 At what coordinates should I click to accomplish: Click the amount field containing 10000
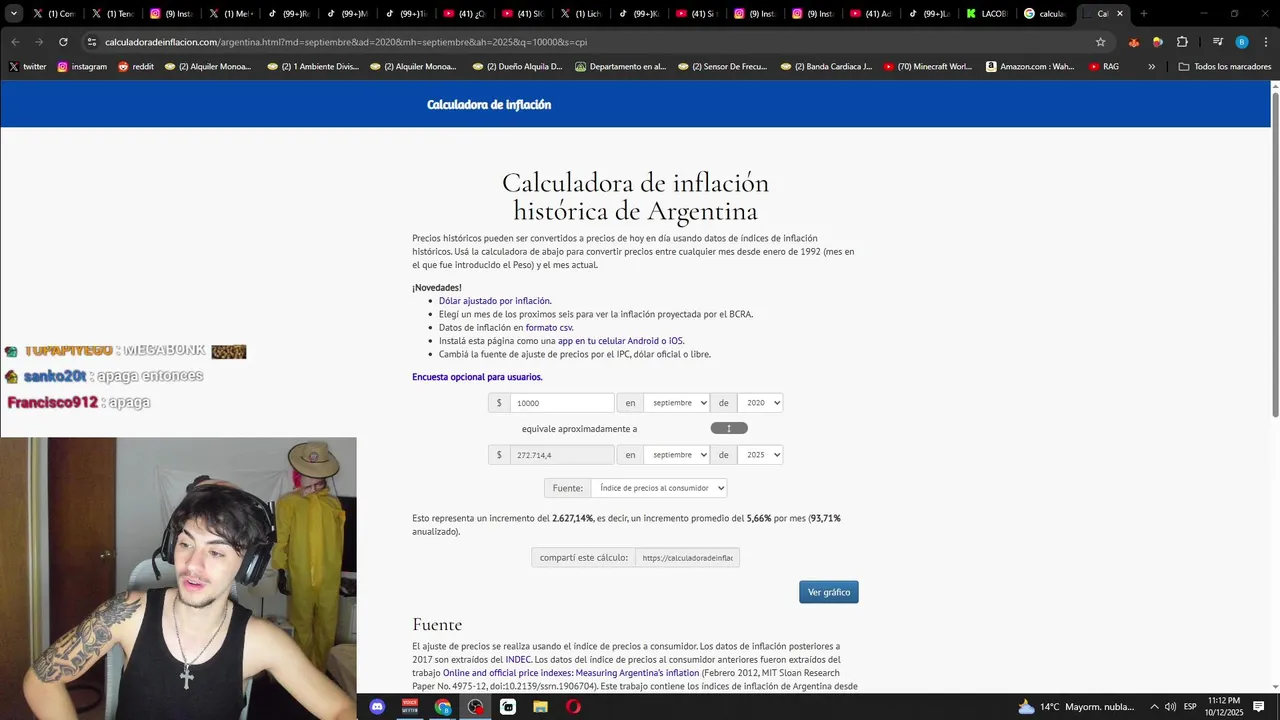click(x=562, y=403)
